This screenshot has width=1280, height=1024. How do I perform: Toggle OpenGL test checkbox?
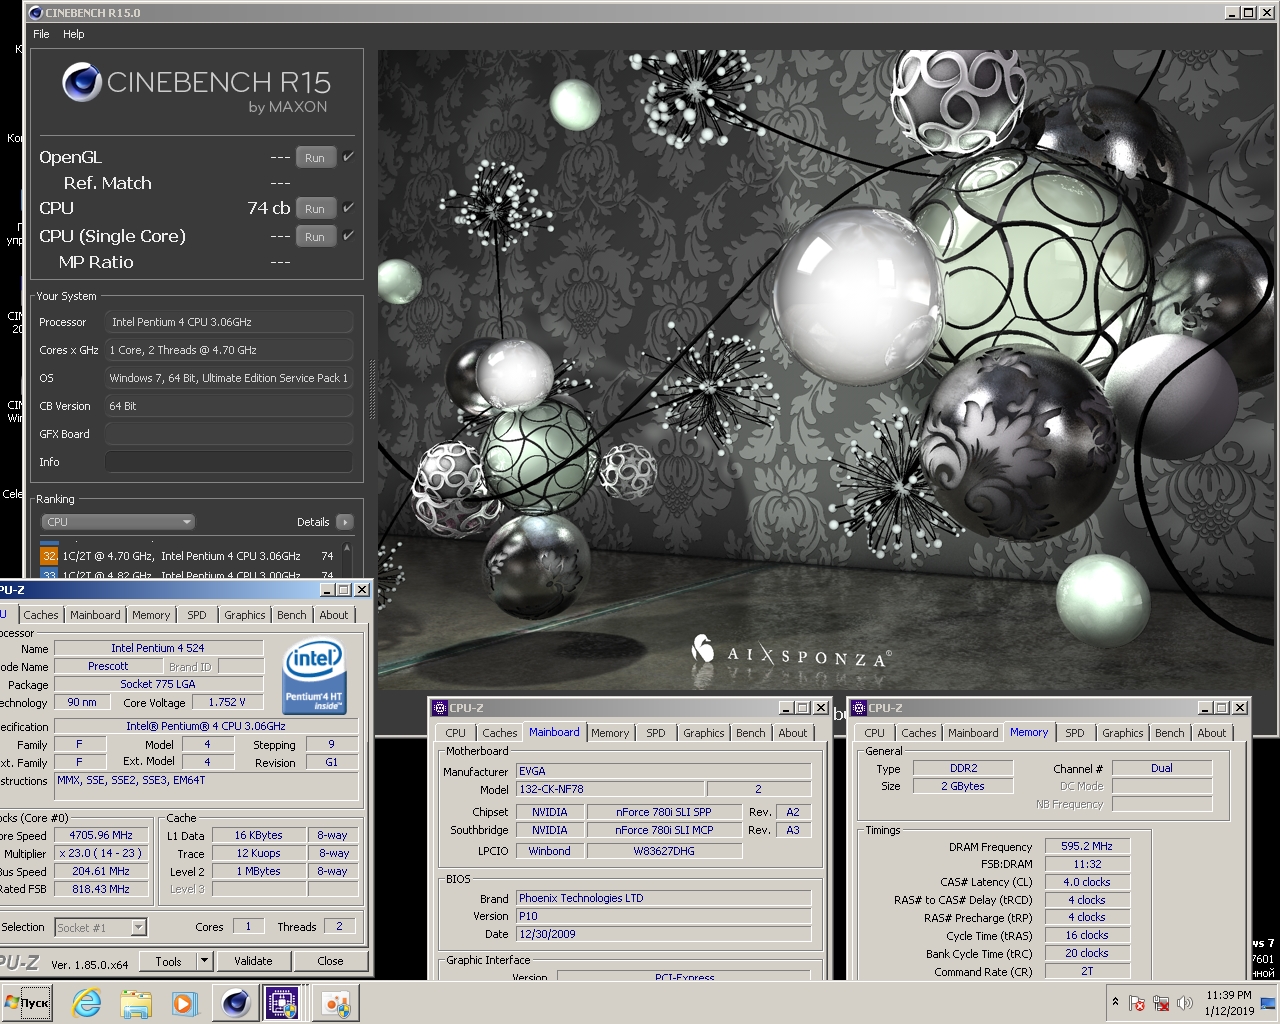[348, 157]
